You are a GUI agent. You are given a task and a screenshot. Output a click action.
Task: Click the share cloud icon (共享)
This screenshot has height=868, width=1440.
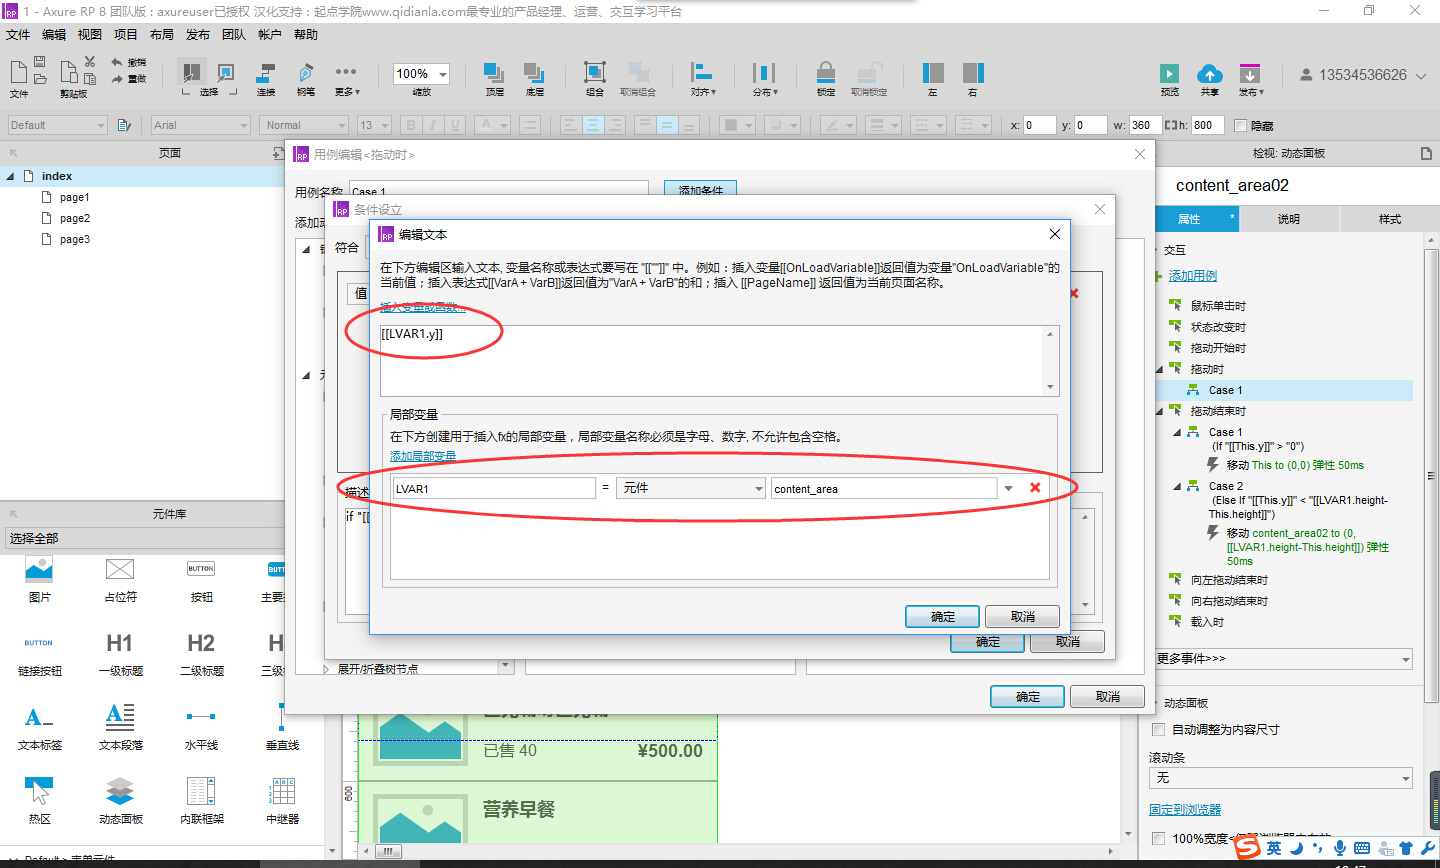(x=1210, y=73)
